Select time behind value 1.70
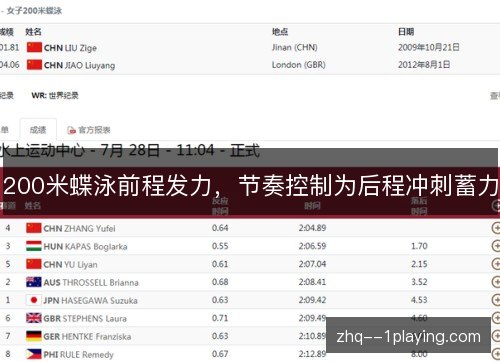This screenshot has width=500, height=362. [419, 246]
